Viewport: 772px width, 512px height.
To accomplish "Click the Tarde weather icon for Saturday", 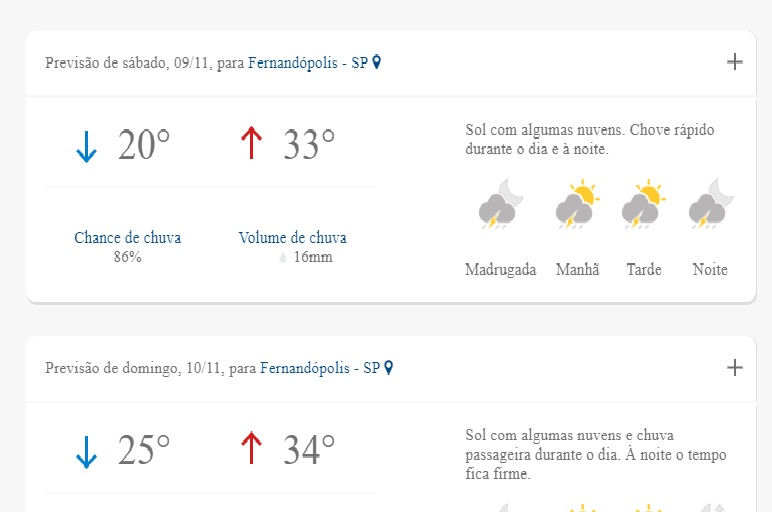I will pyautogui.click(x=643, y=207).
